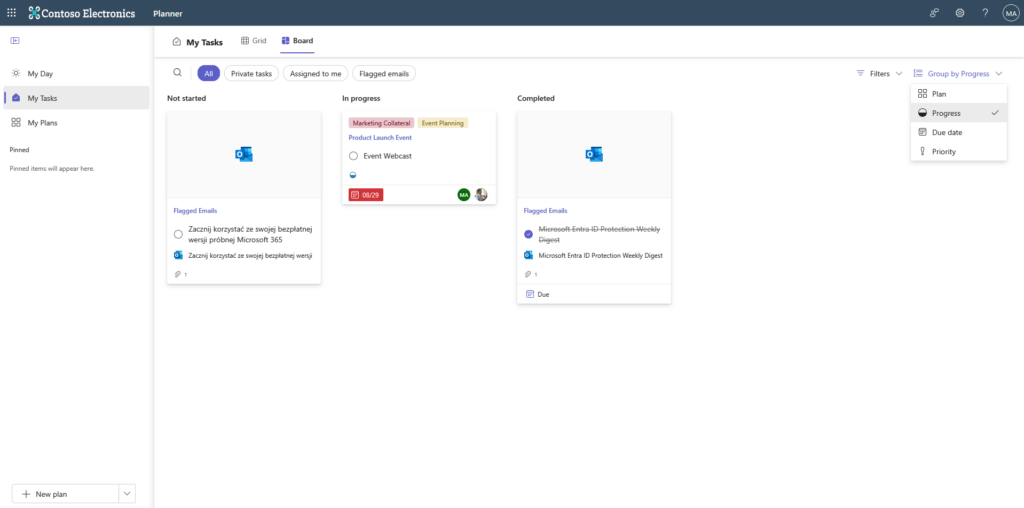
Task: Collapse the sidebar navigation pane icon
Action: click(x=15, y=41)
